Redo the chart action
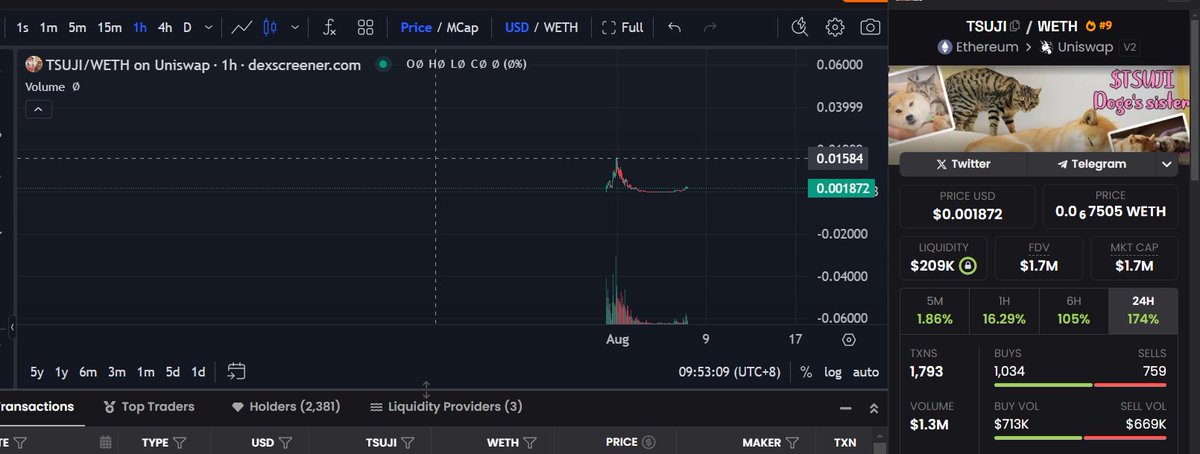This screenshot has height=454, width=1200. coord(710,27)
